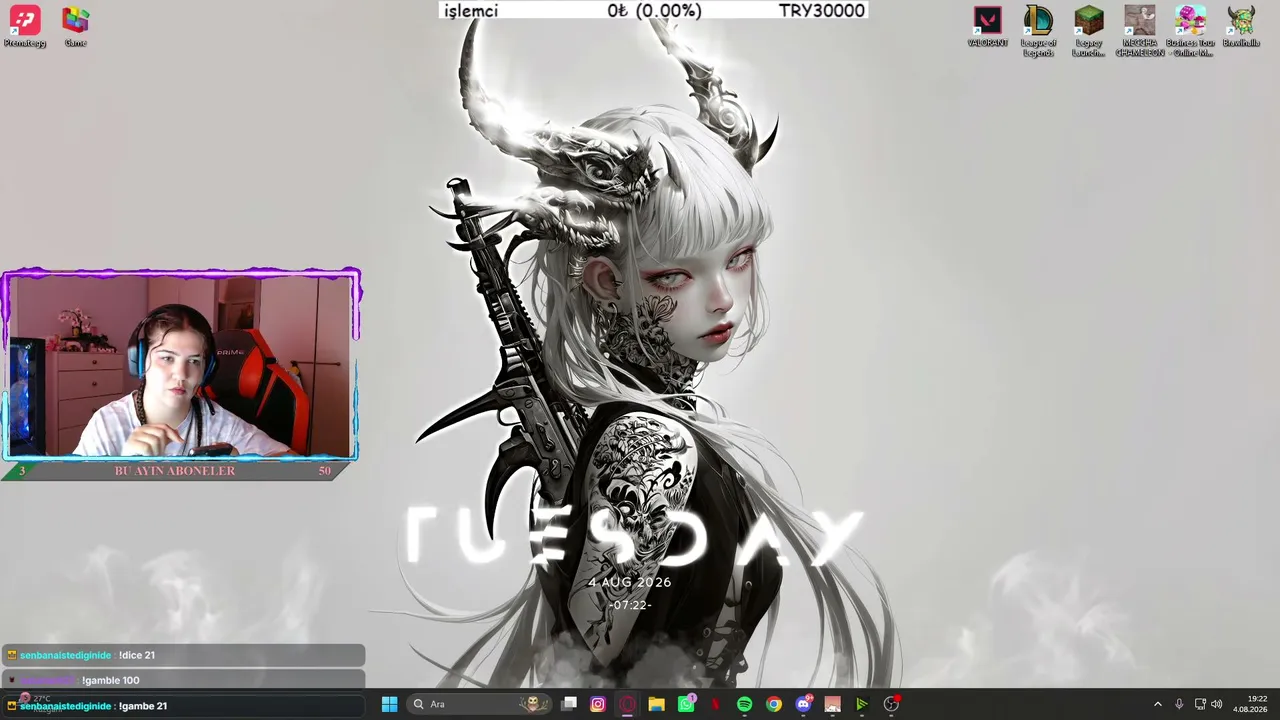The width and height of the screenshot is (1280, 720).
Task: Open the green arrow app in taskbar
Action: click(861, 704)
